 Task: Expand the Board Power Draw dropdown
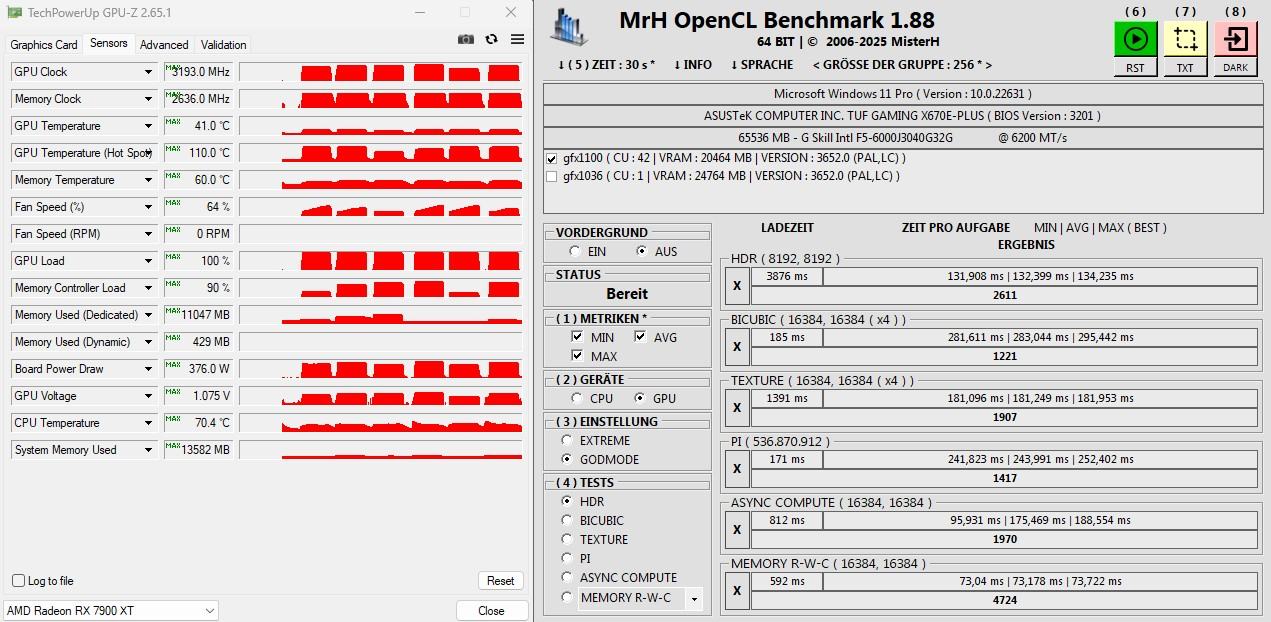tap(148, 369)
